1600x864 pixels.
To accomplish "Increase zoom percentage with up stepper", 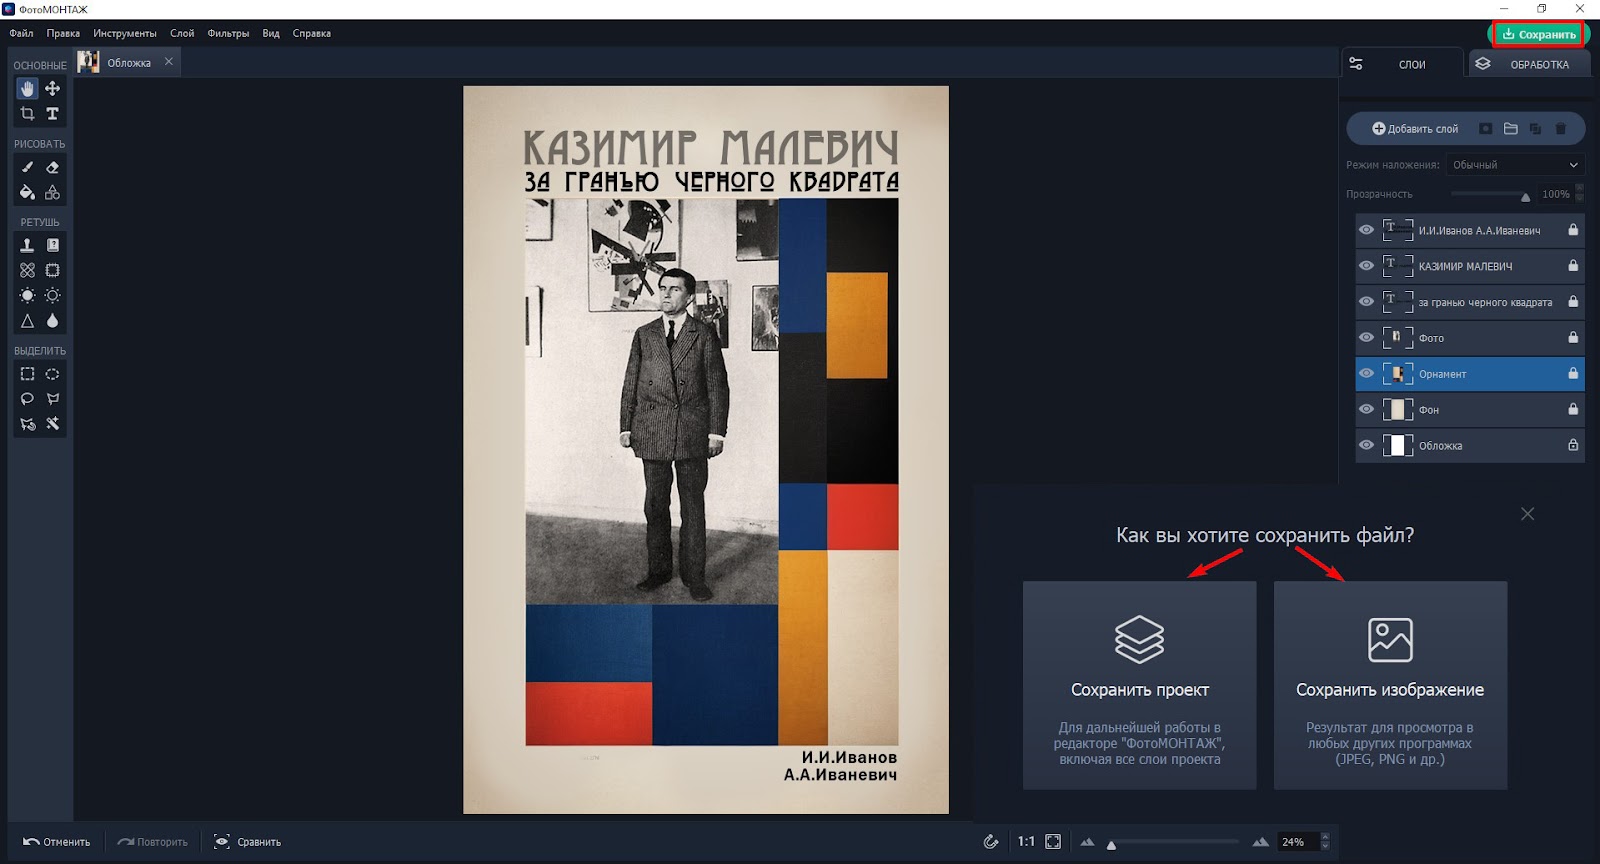I will pyautogui.click(x=1325, y=837).
